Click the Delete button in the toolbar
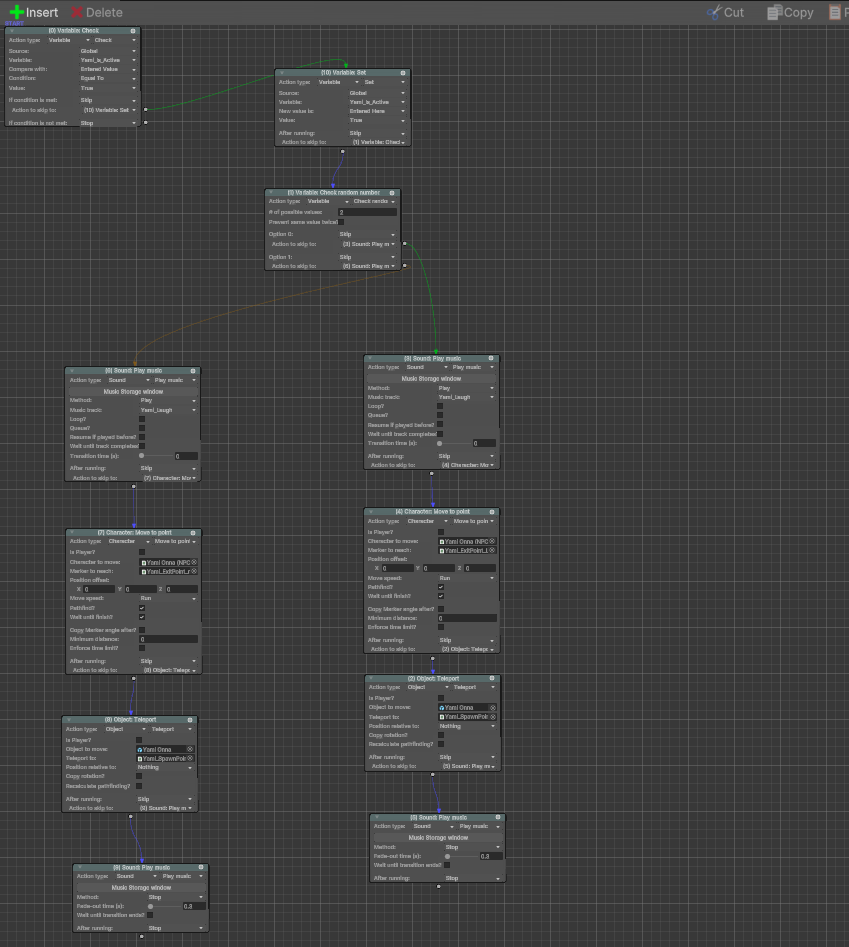Image resolution: width=849 pixels, height=947 pixels. tap(97, 12)
